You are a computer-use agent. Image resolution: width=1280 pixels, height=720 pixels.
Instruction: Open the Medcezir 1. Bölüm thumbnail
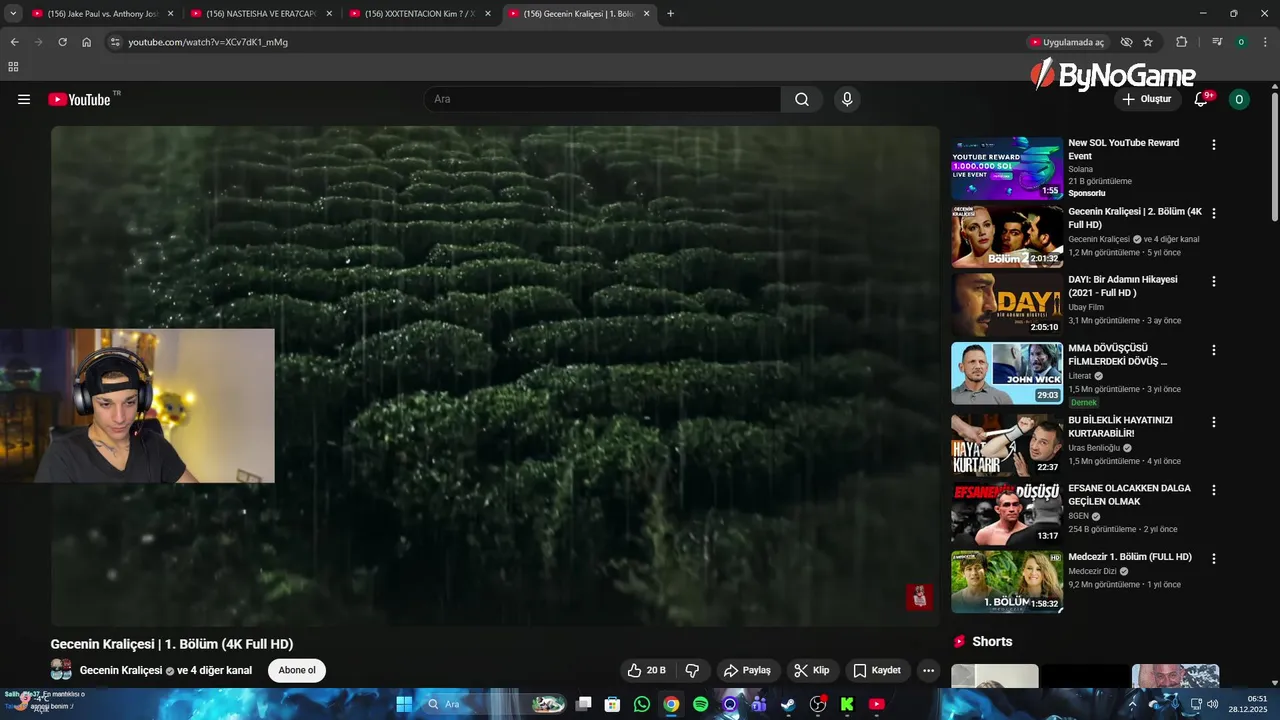click(x=1007, y=582)
